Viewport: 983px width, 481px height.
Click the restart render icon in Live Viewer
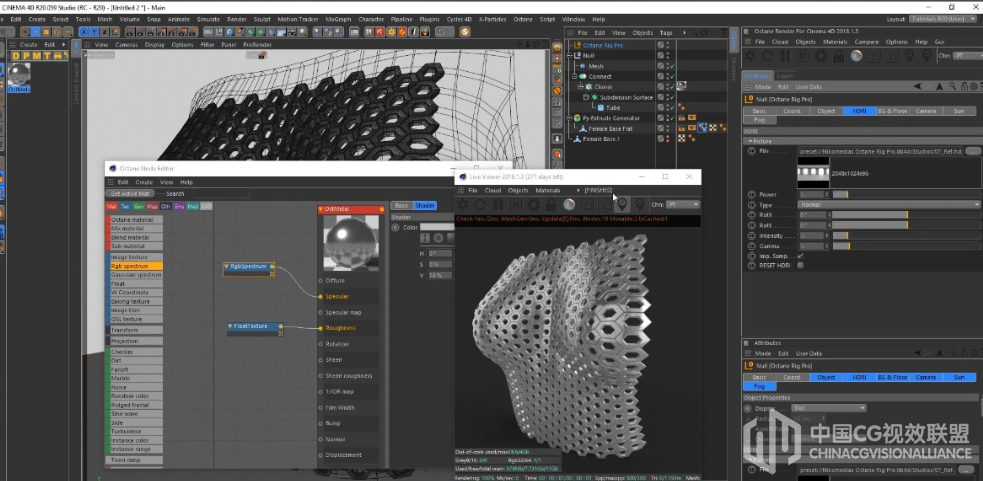[x=481, y=204]
